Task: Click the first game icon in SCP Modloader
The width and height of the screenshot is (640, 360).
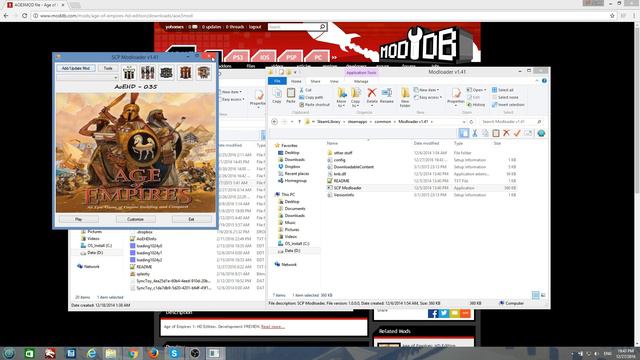Action: [x=129, y=73]
